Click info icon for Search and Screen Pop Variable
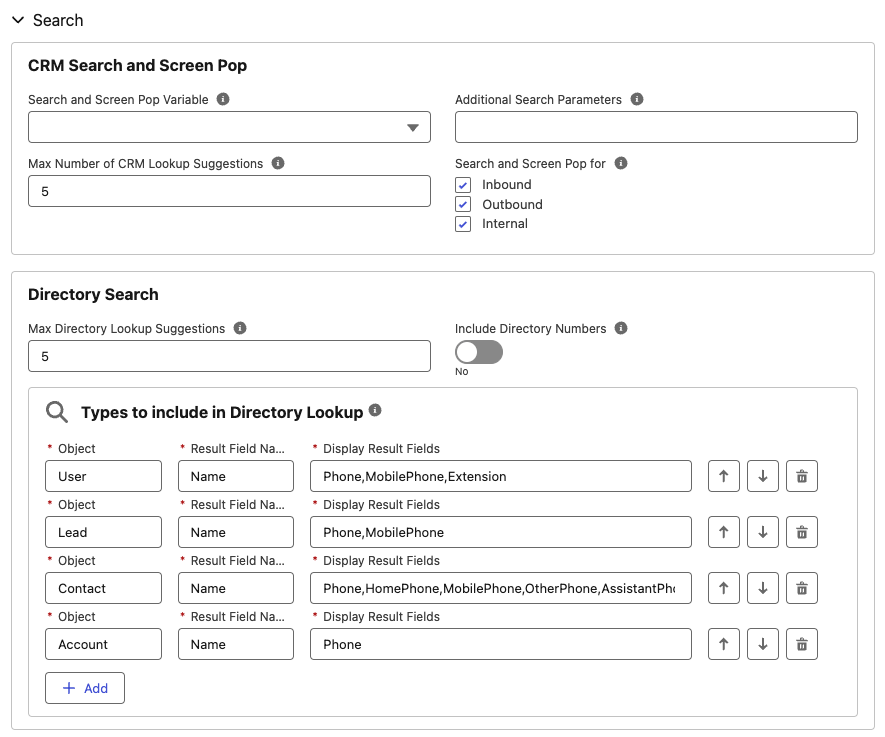The height and width of the screenshot is (737, 885). tap(223, 99)
